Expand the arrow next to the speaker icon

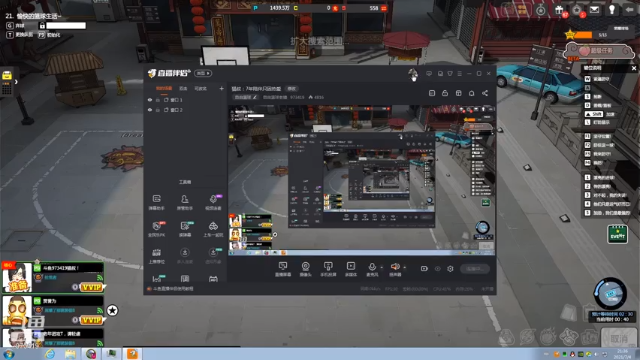tap(404, 268)
